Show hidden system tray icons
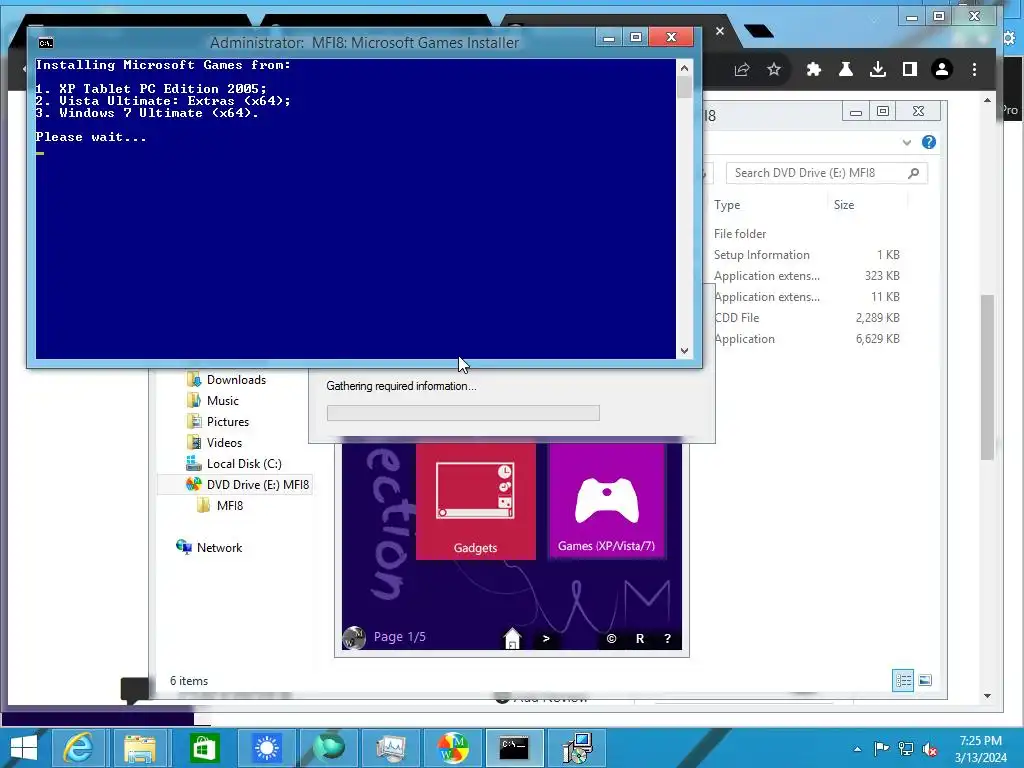Screen dimensions: 1024x768 click(857, 749)
